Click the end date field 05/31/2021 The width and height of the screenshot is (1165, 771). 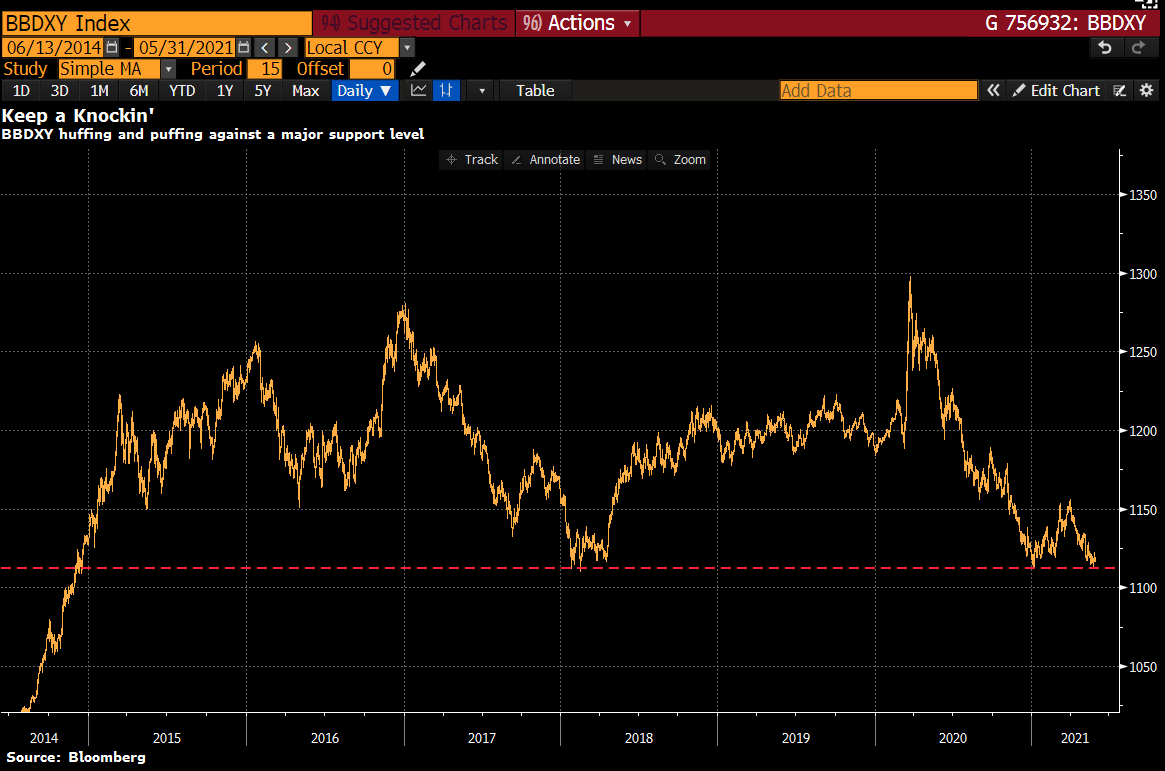(x=185, y=48)
